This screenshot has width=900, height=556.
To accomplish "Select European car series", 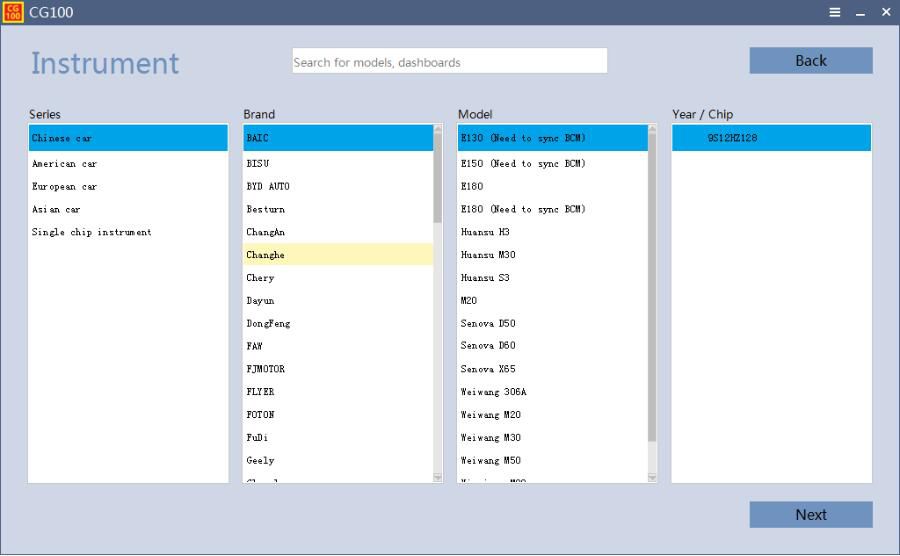I will 65,187.
